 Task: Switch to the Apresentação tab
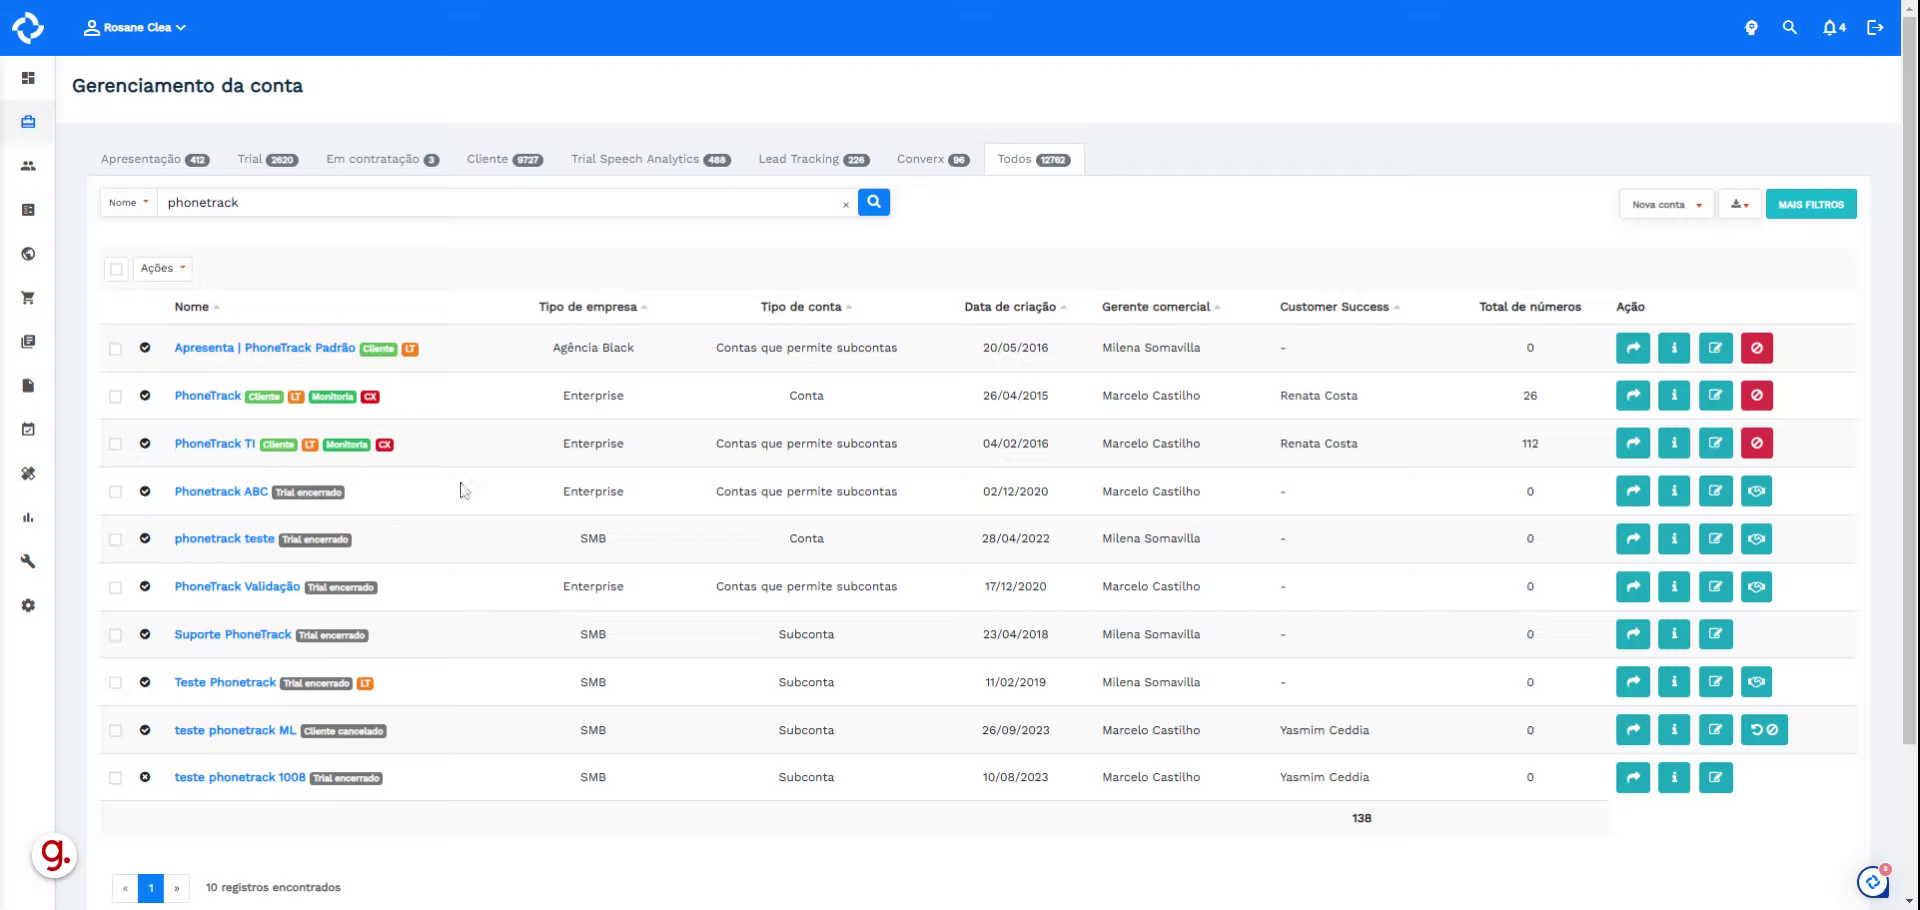155,159
